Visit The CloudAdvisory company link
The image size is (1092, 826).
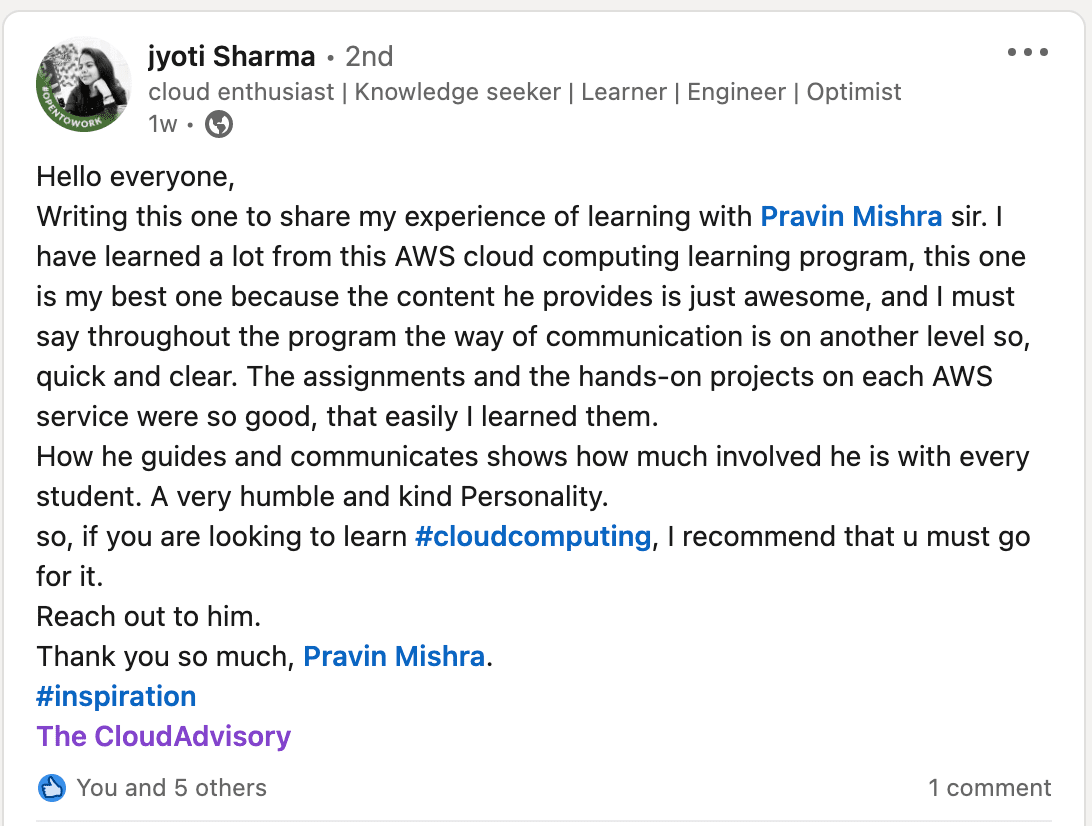point(164,736)
